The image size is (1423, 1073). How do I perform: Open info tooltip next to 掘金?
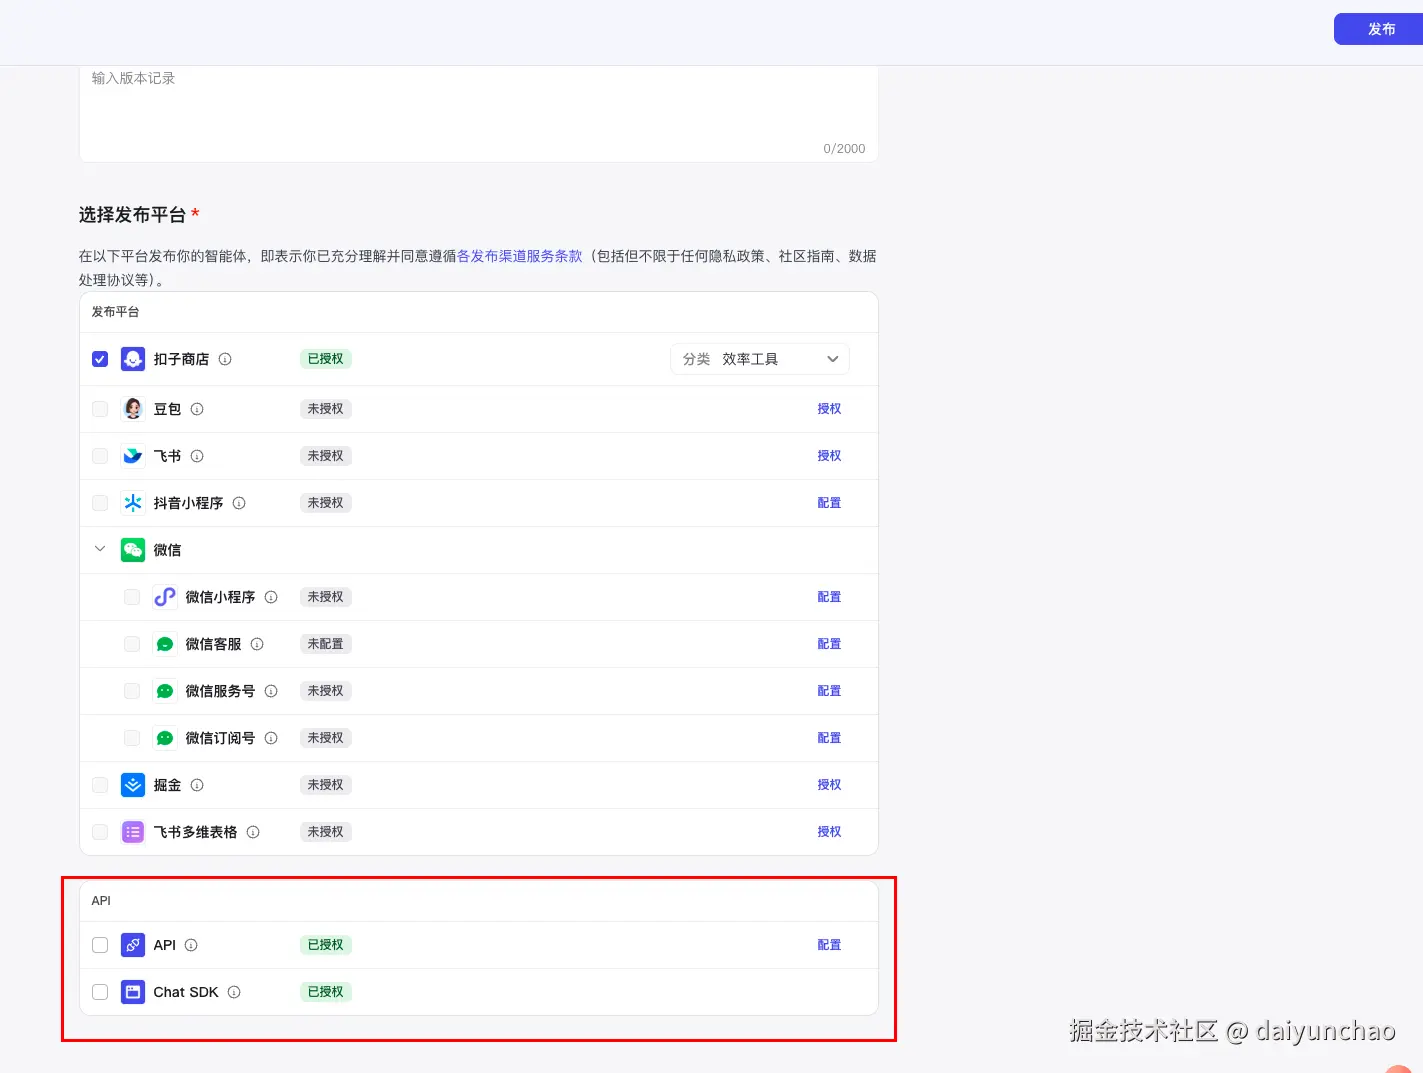197,785
